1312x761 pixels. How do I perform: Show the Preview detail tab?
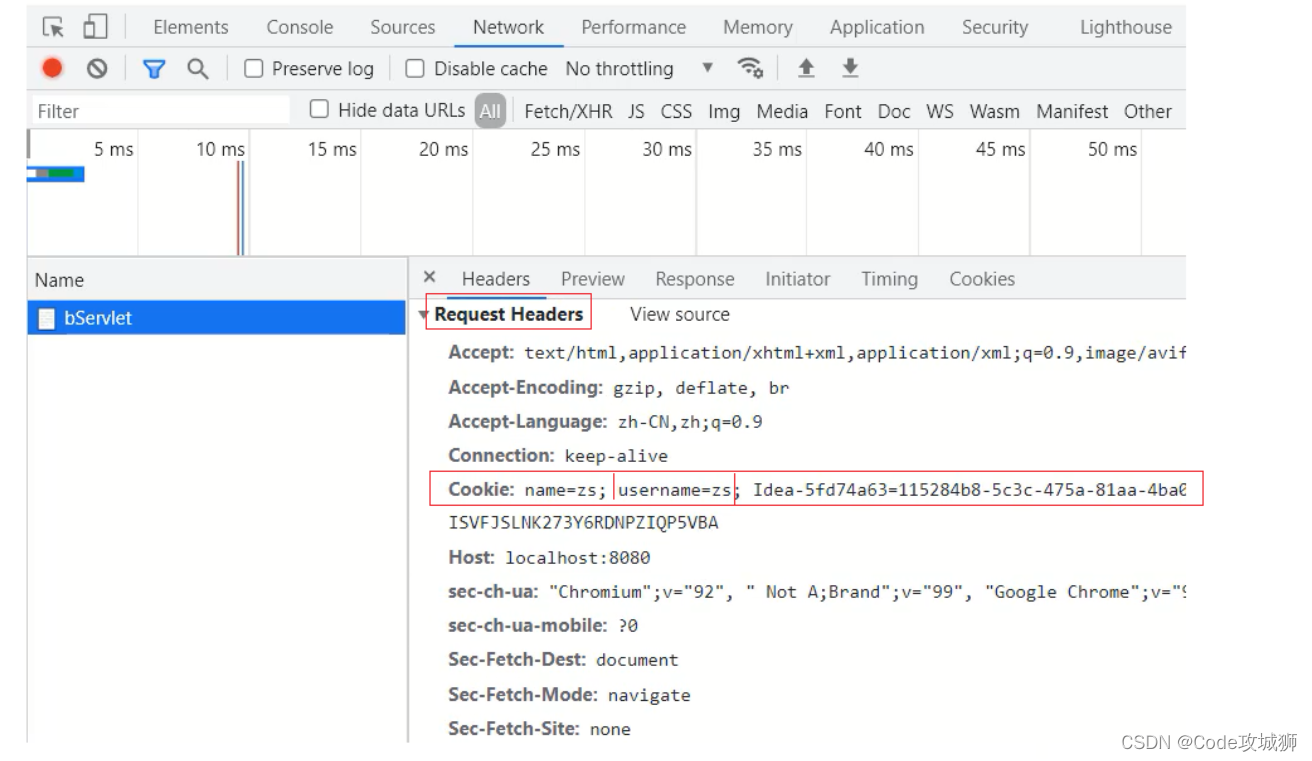point(592,279)
